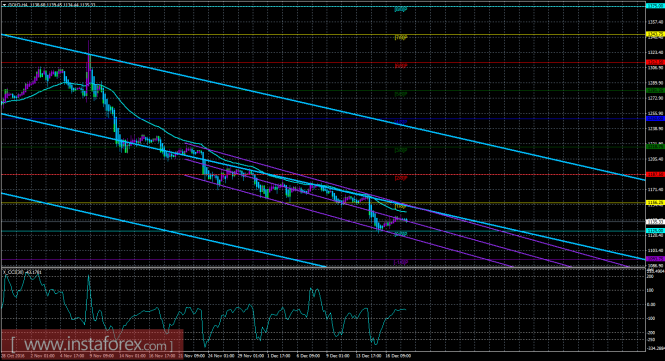The image size is (665, 361).
Task: Click the white current price 1135.33 tag
Action: (x=655, y=221)
